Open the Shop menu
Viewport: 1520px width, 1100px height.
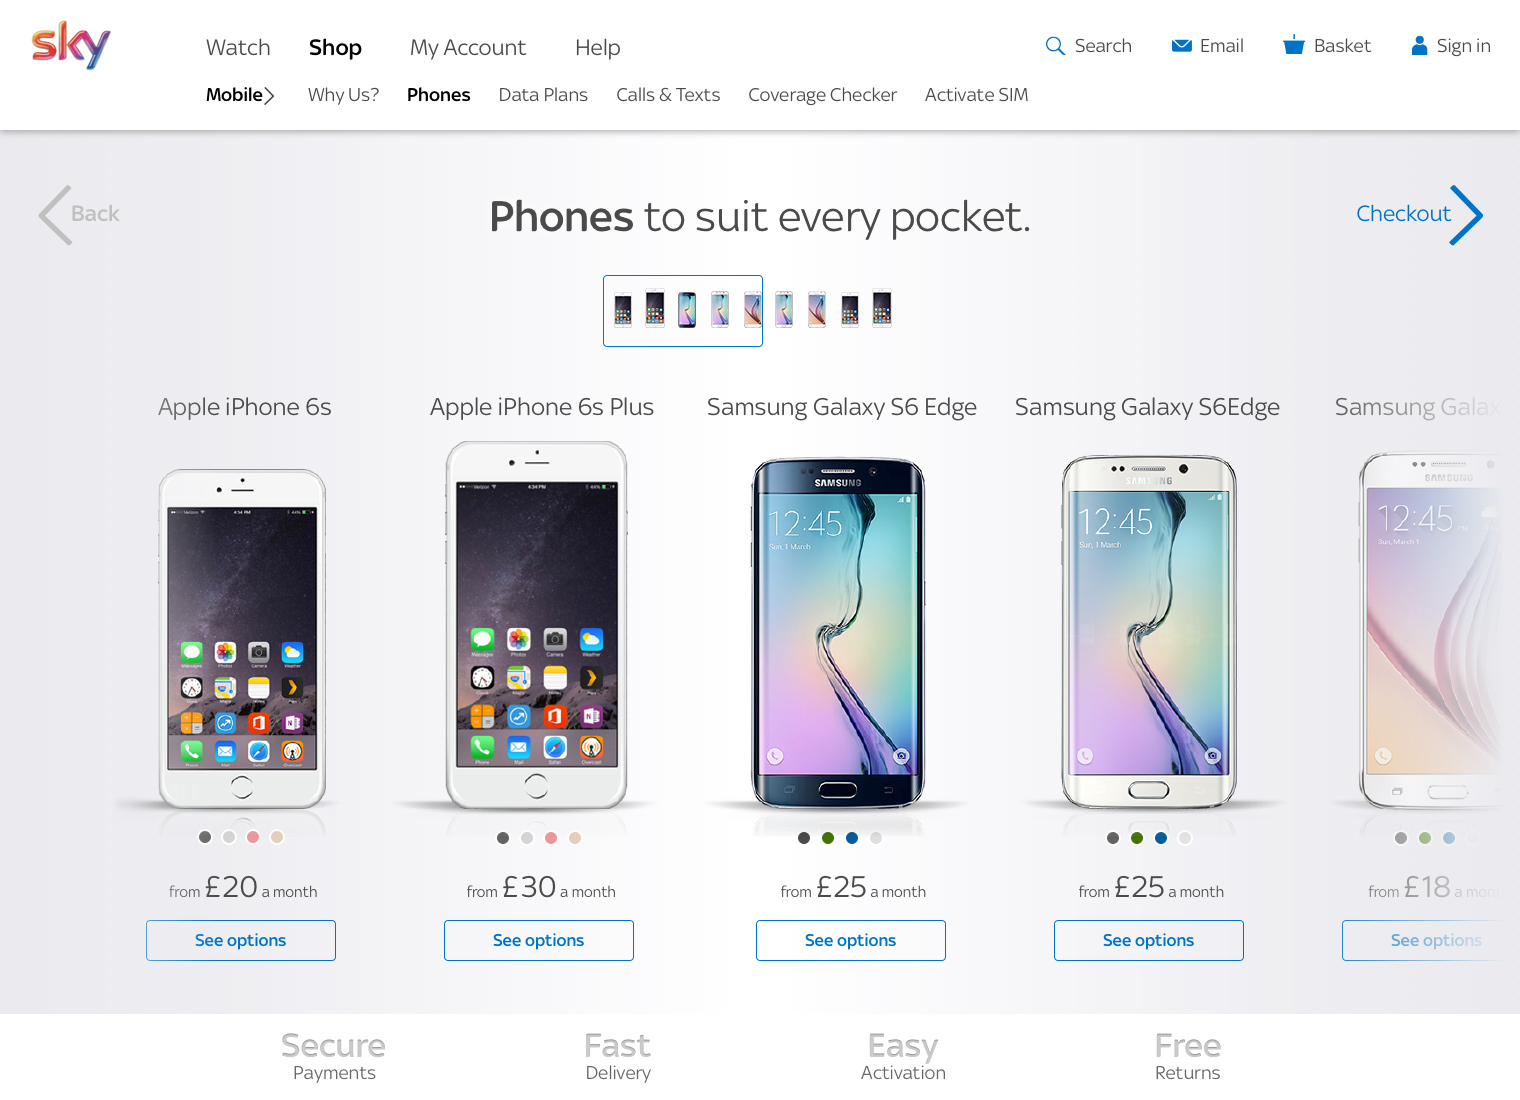point(335,47)
